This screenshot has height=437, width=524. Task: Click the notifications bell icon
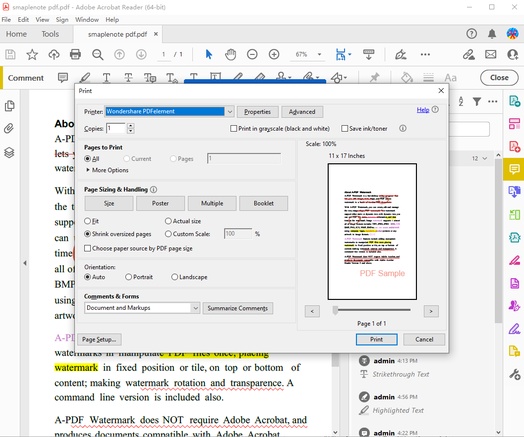click(x=492, y=34)
